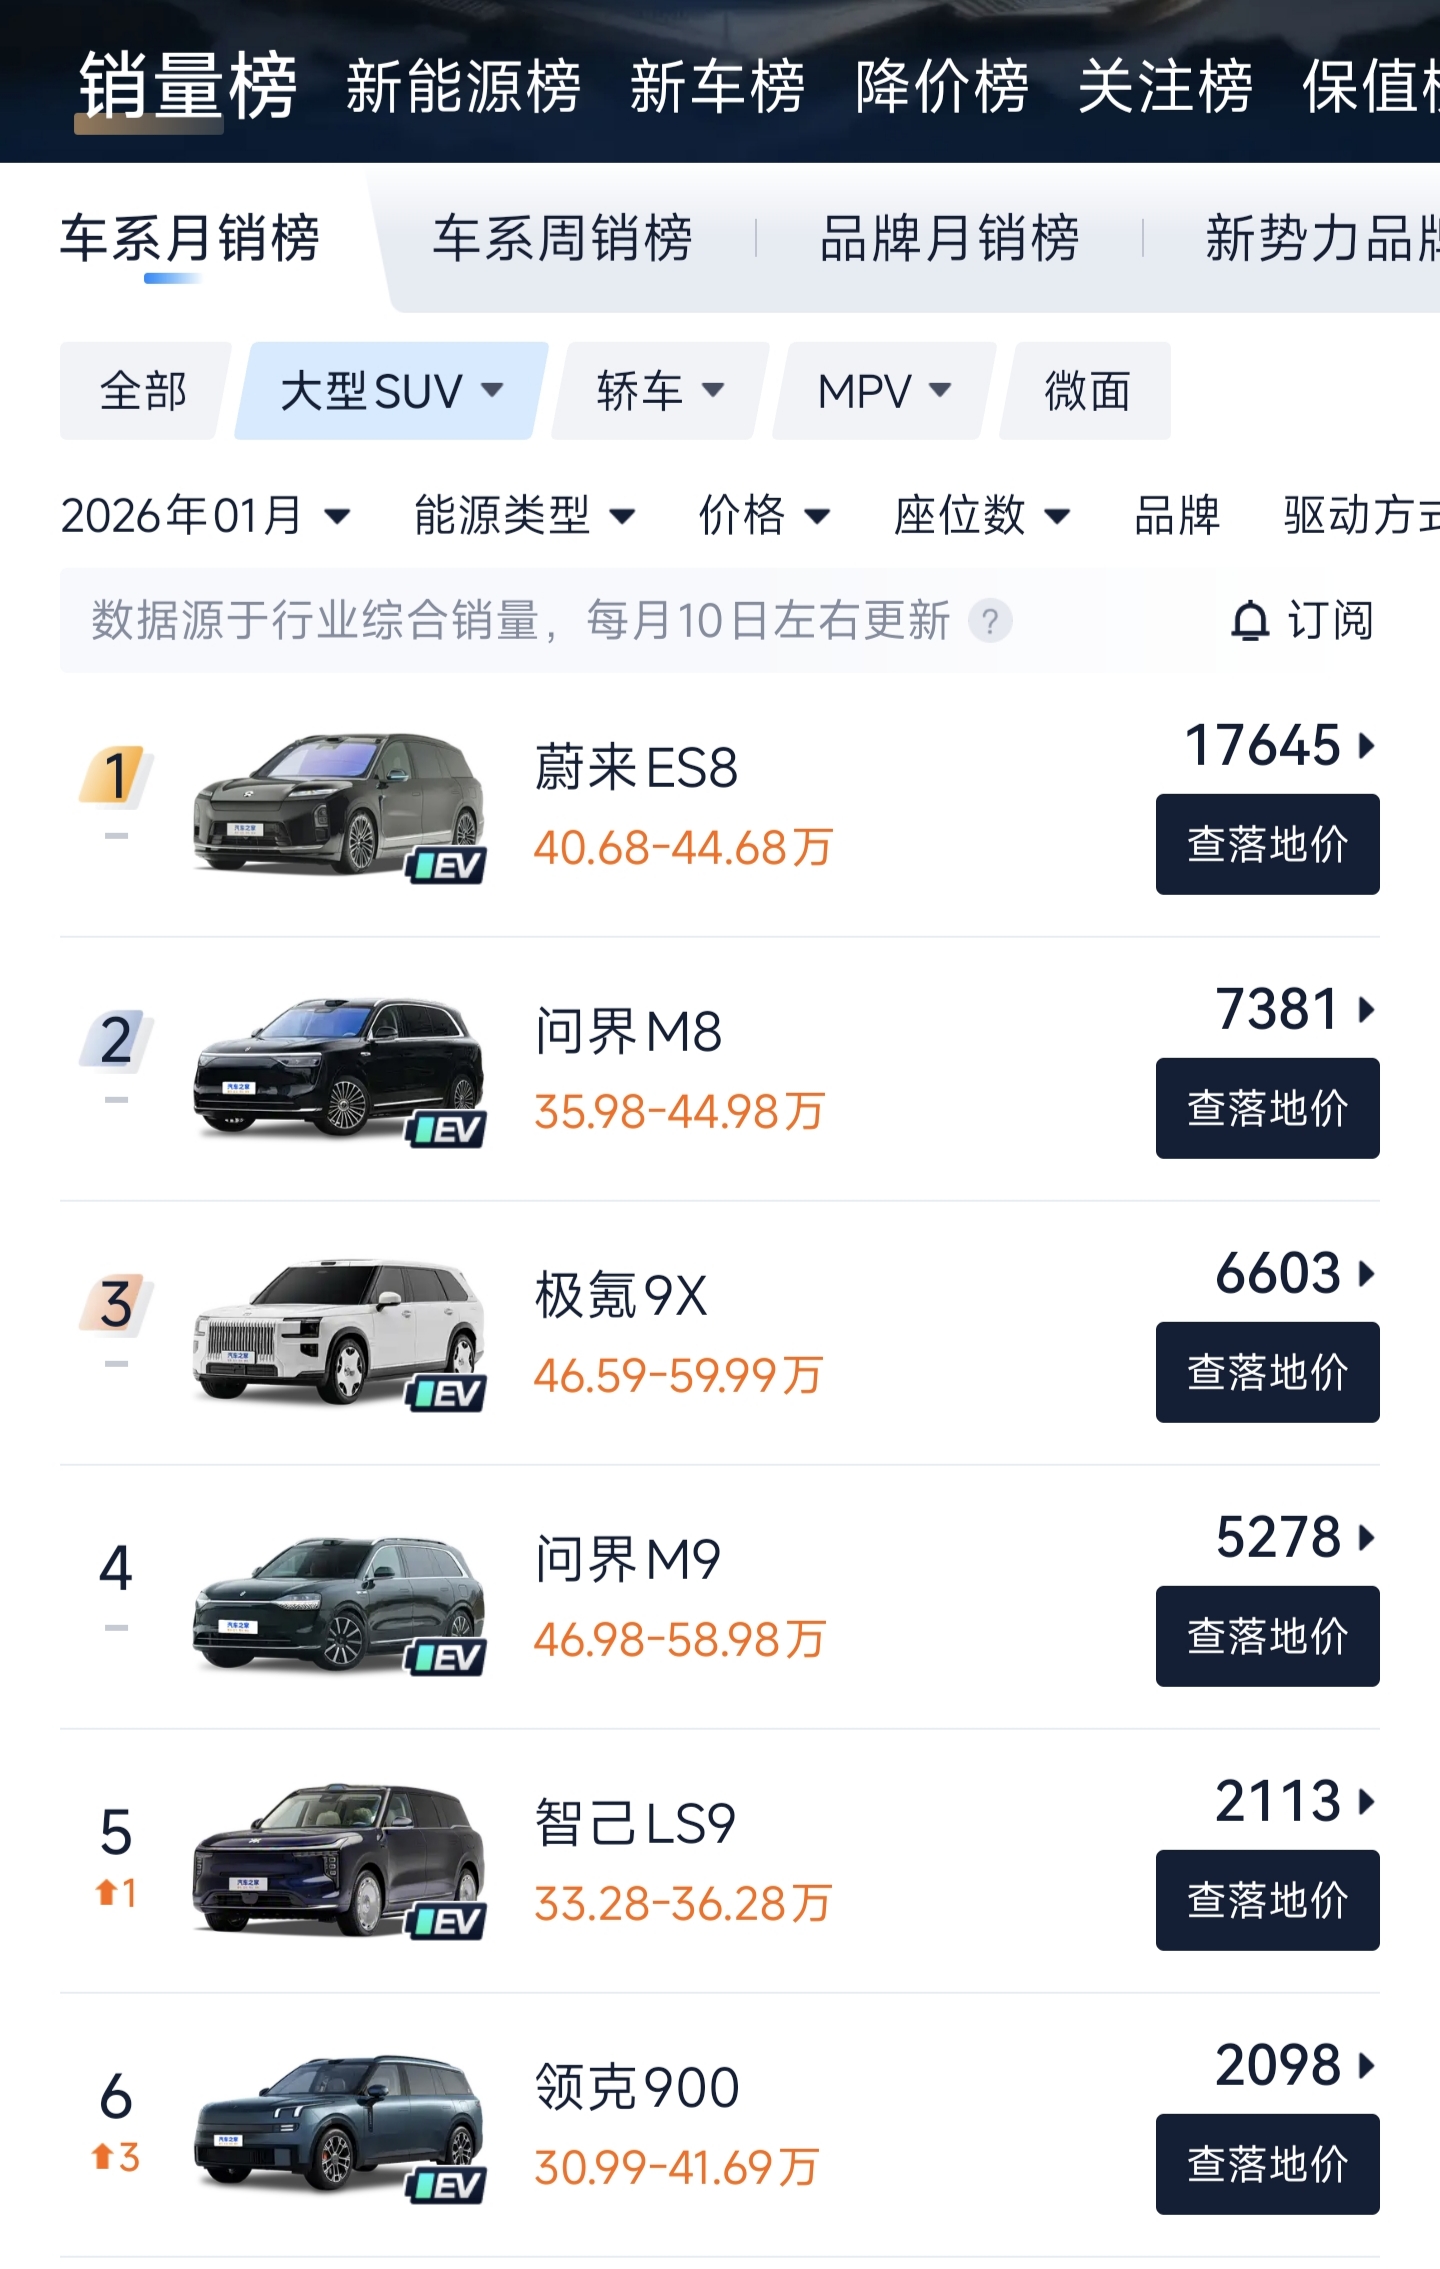Tap 查落地价 for 智己LS9
Image resolution: width=1440 pixels, height=2269 pixels.
(x=1267, y=1901)
